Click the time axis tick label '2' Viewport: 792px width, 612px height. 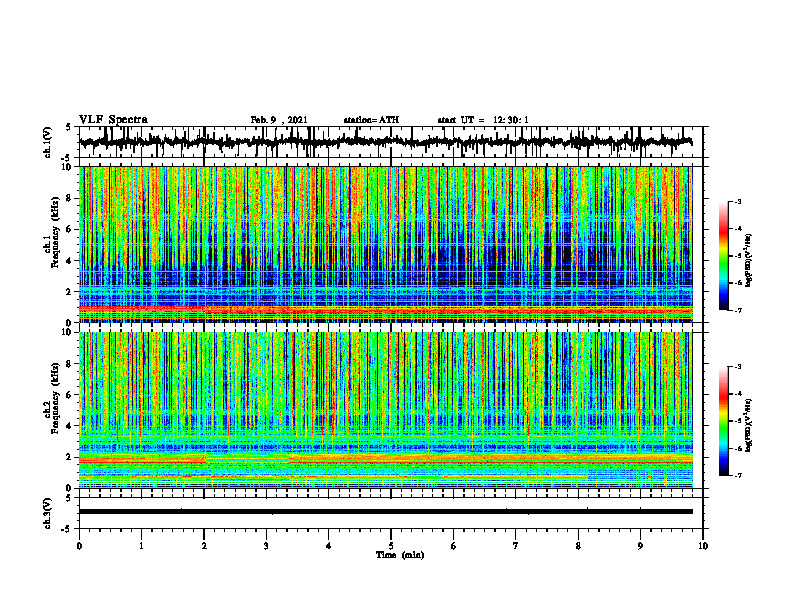point(204,546)
